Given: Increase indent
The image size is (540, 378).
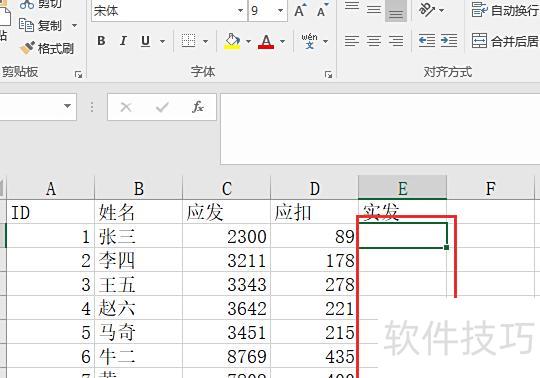Looking at the screenshot, I should tap(449, 41).
